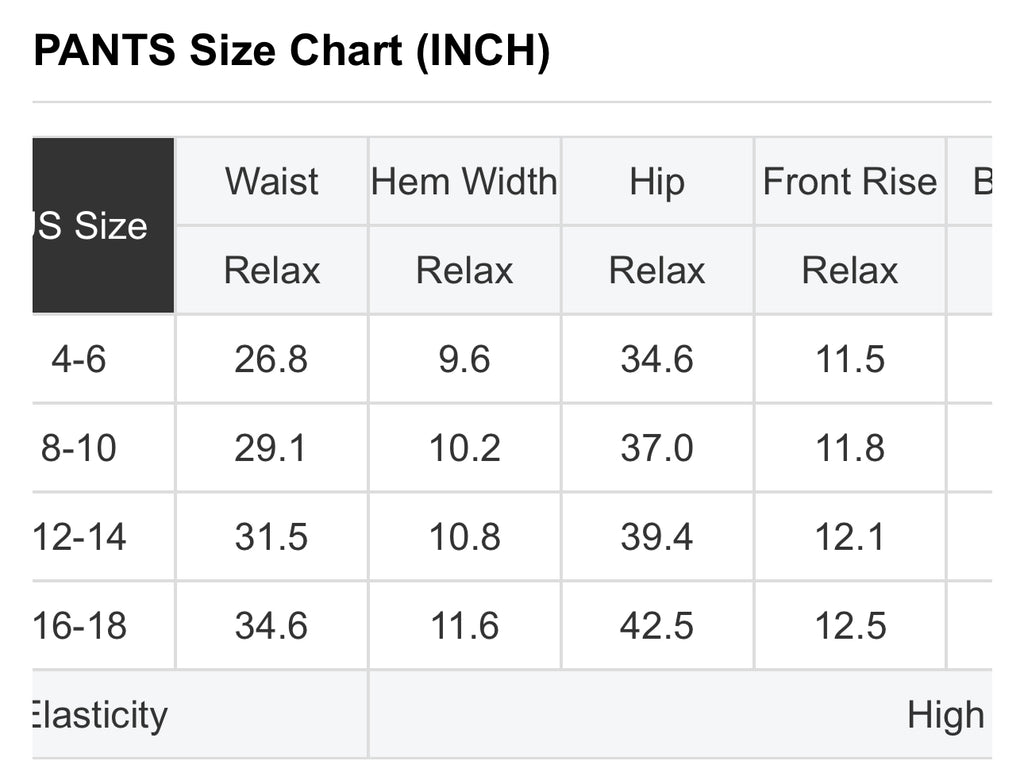
Task: Click front rise value 12.5
Action: coord(850,626)
